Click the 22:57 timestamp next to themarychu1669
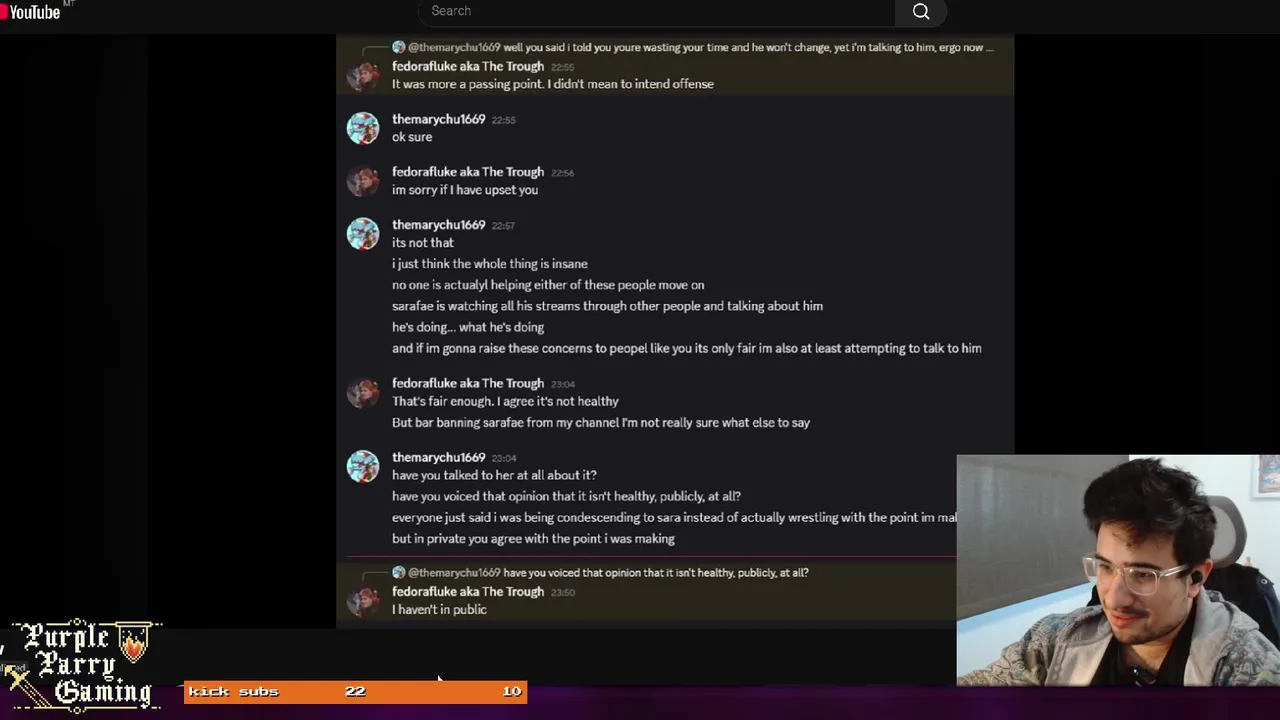1280x720 pixels. tap(503, 226)
